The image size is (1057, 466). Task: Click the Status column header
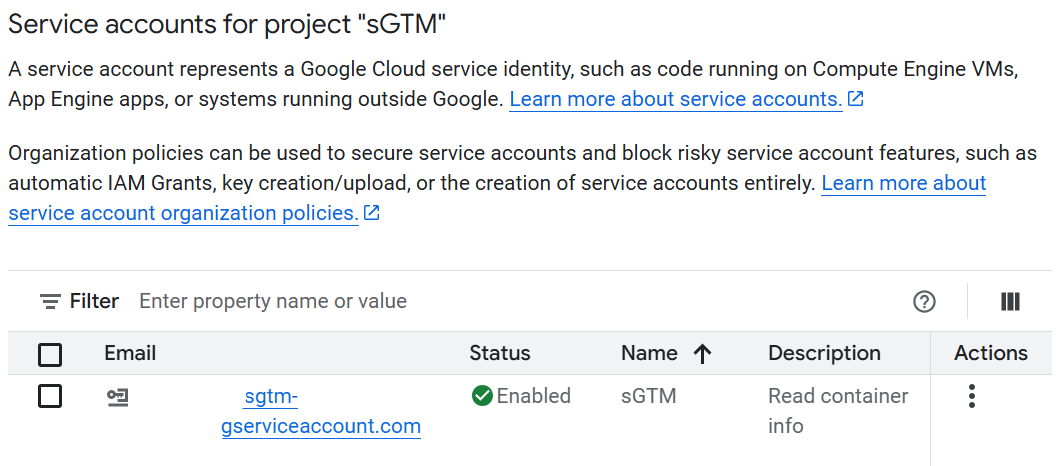tap(500, 353)
